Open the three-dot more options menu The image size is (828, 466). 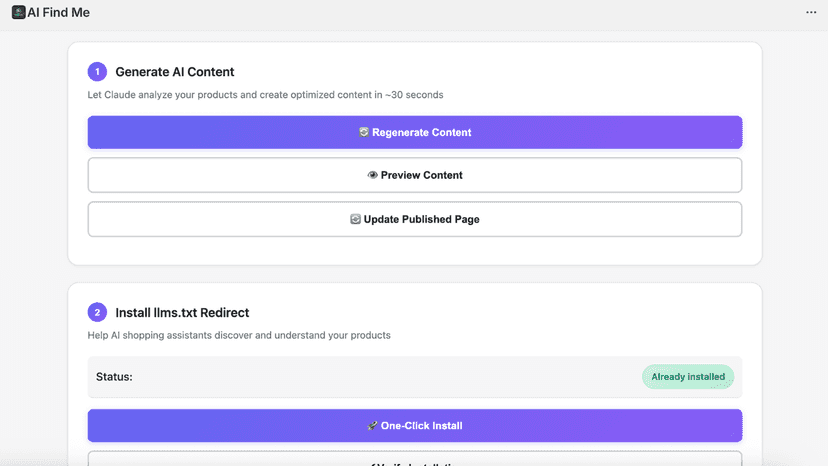(811, 12)
